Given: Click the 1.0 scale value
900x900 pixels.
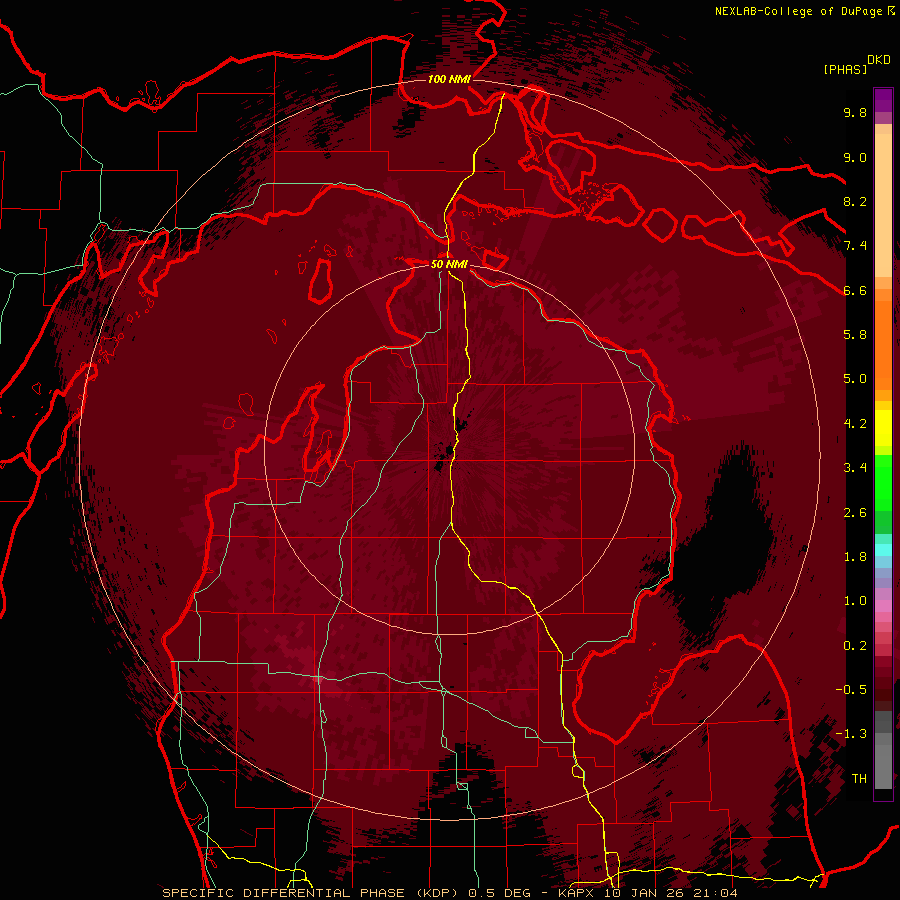Looking at the screenshot, I should [x=855, y=601].
